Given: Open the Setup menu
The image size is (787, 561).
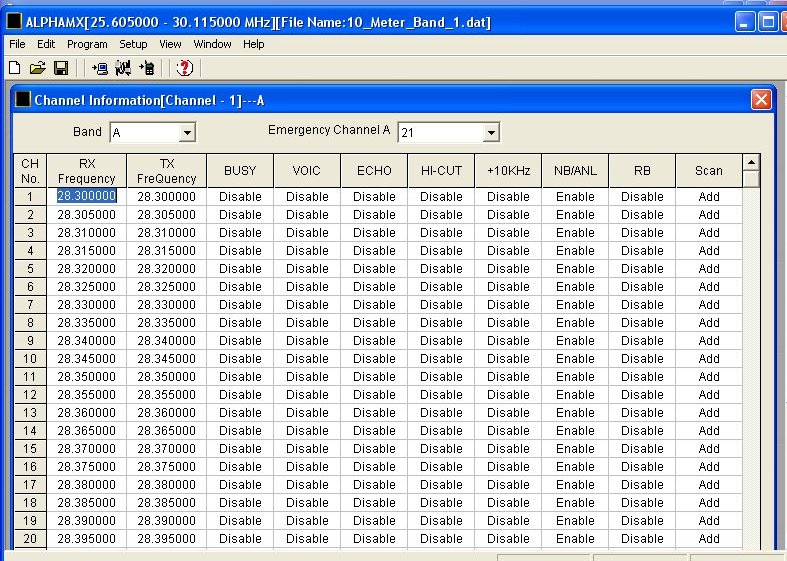Looking at the screenshot, I should point(133,44).
